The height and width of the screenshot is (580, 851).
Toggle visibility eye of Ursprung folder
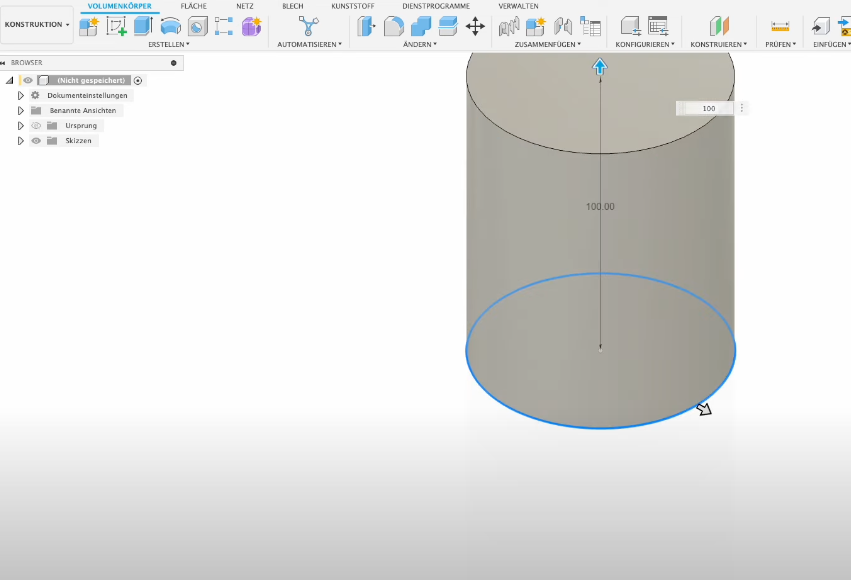click(36, 126)
